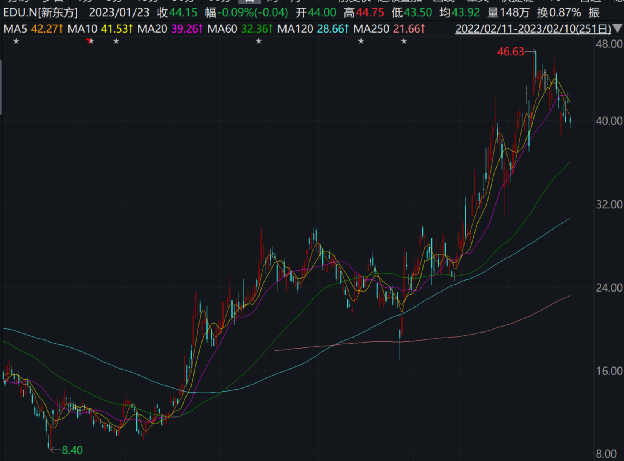Click the MA5 42.27 indicator label
624x461 pixels.
click(x=33, y=29)
